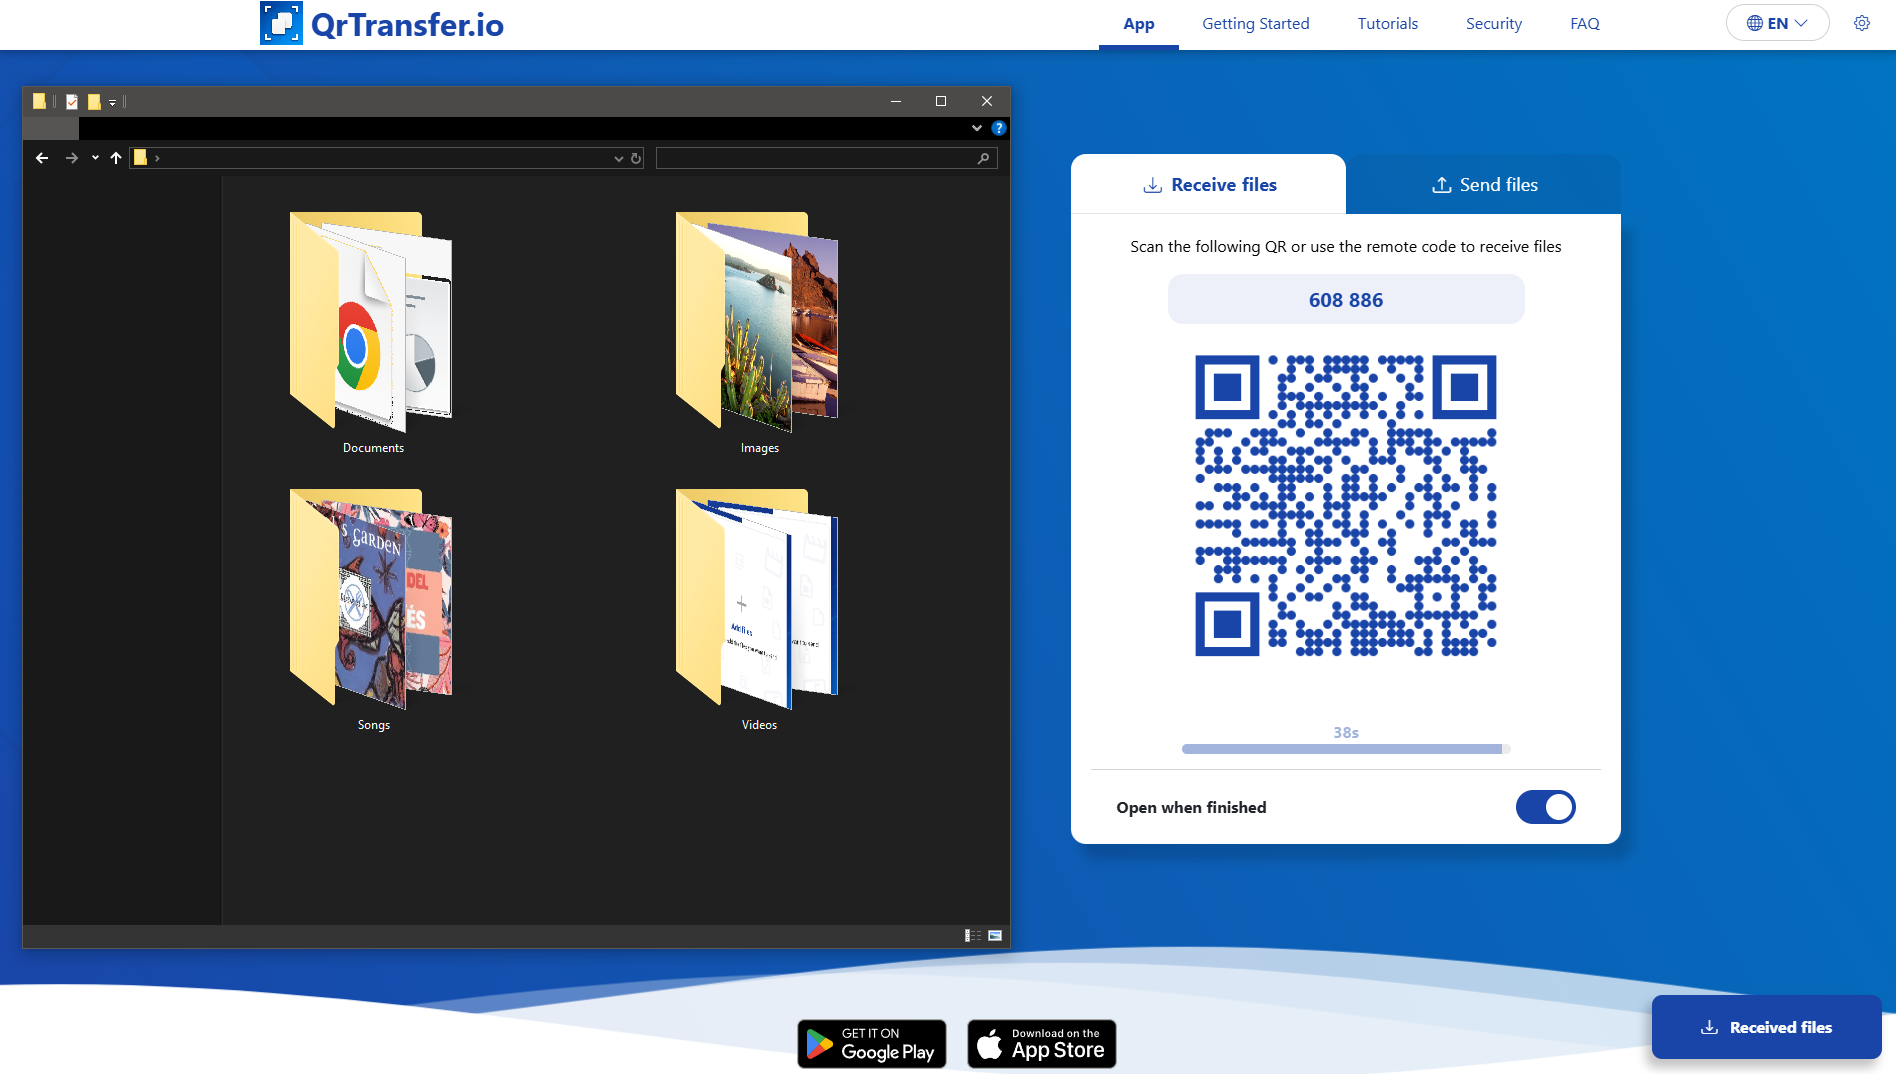This screenshot has height=1074, width=1896.
Task: Click the properties checkmark quick access icon
Action: point(72,101)
